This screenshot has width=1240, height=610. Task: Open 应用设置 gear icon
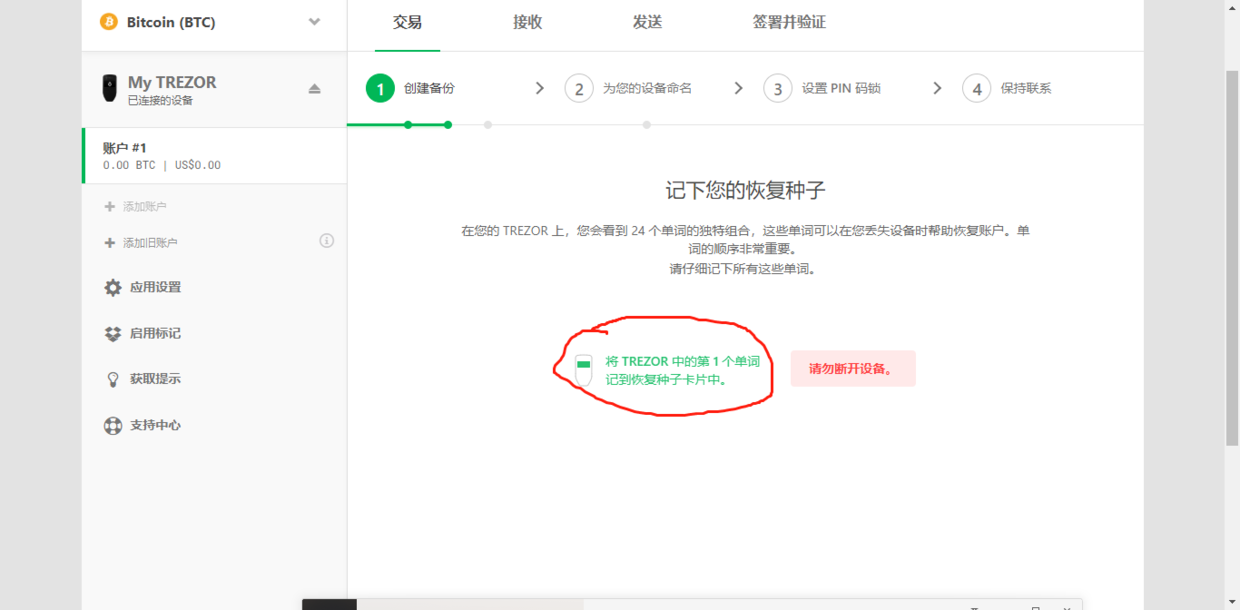[x=113, y=287]
